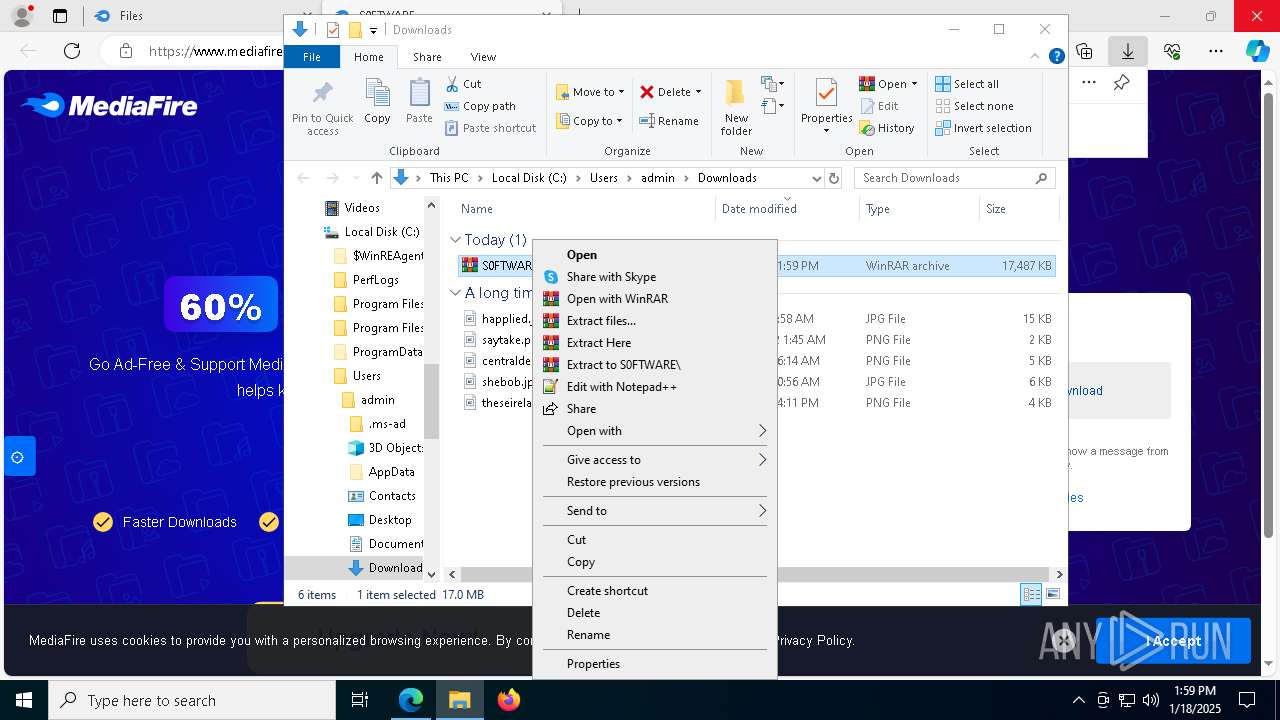Select the shebob JPG file

(507, 382)
